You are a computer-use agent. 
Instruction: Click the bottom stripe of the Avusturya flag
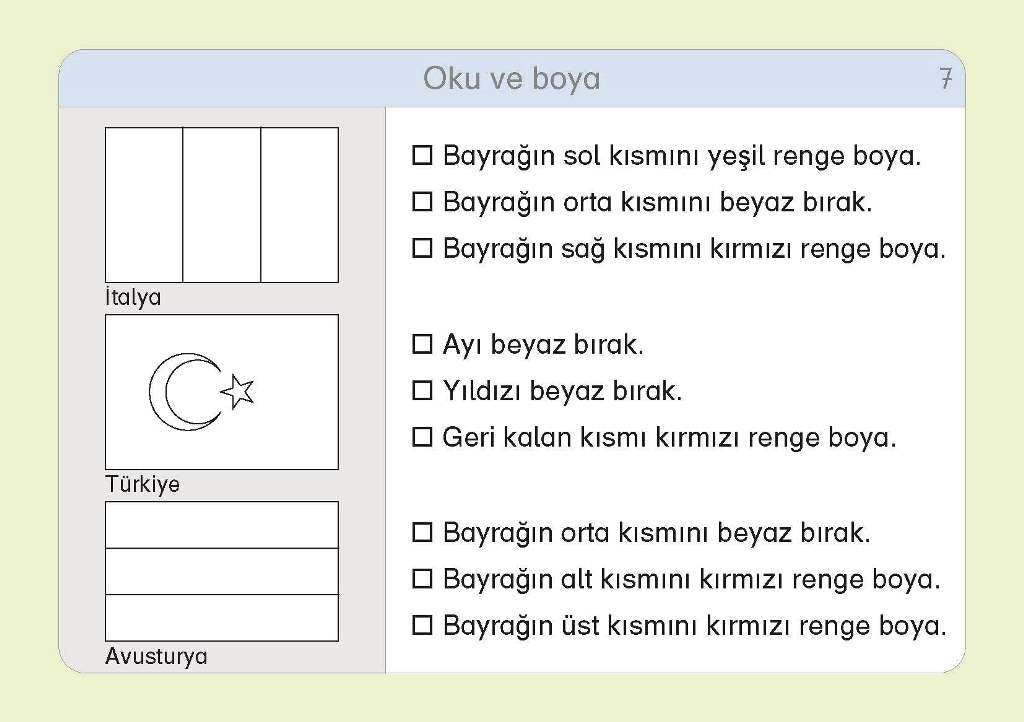coord(222,617)
